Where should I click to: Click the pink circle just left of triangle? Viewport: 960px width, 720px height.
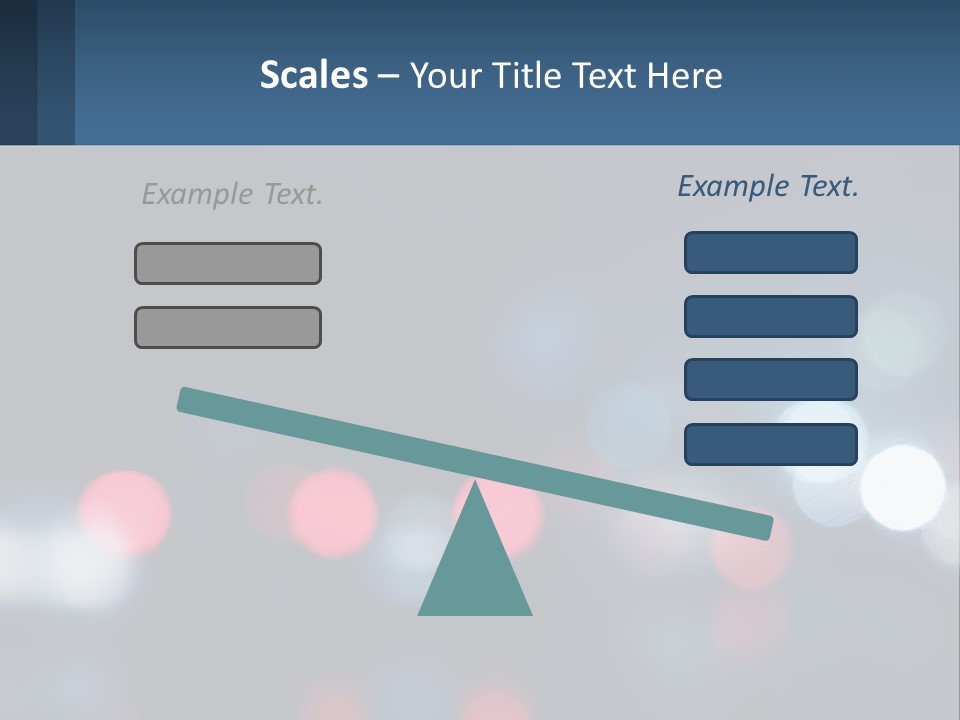332,513
